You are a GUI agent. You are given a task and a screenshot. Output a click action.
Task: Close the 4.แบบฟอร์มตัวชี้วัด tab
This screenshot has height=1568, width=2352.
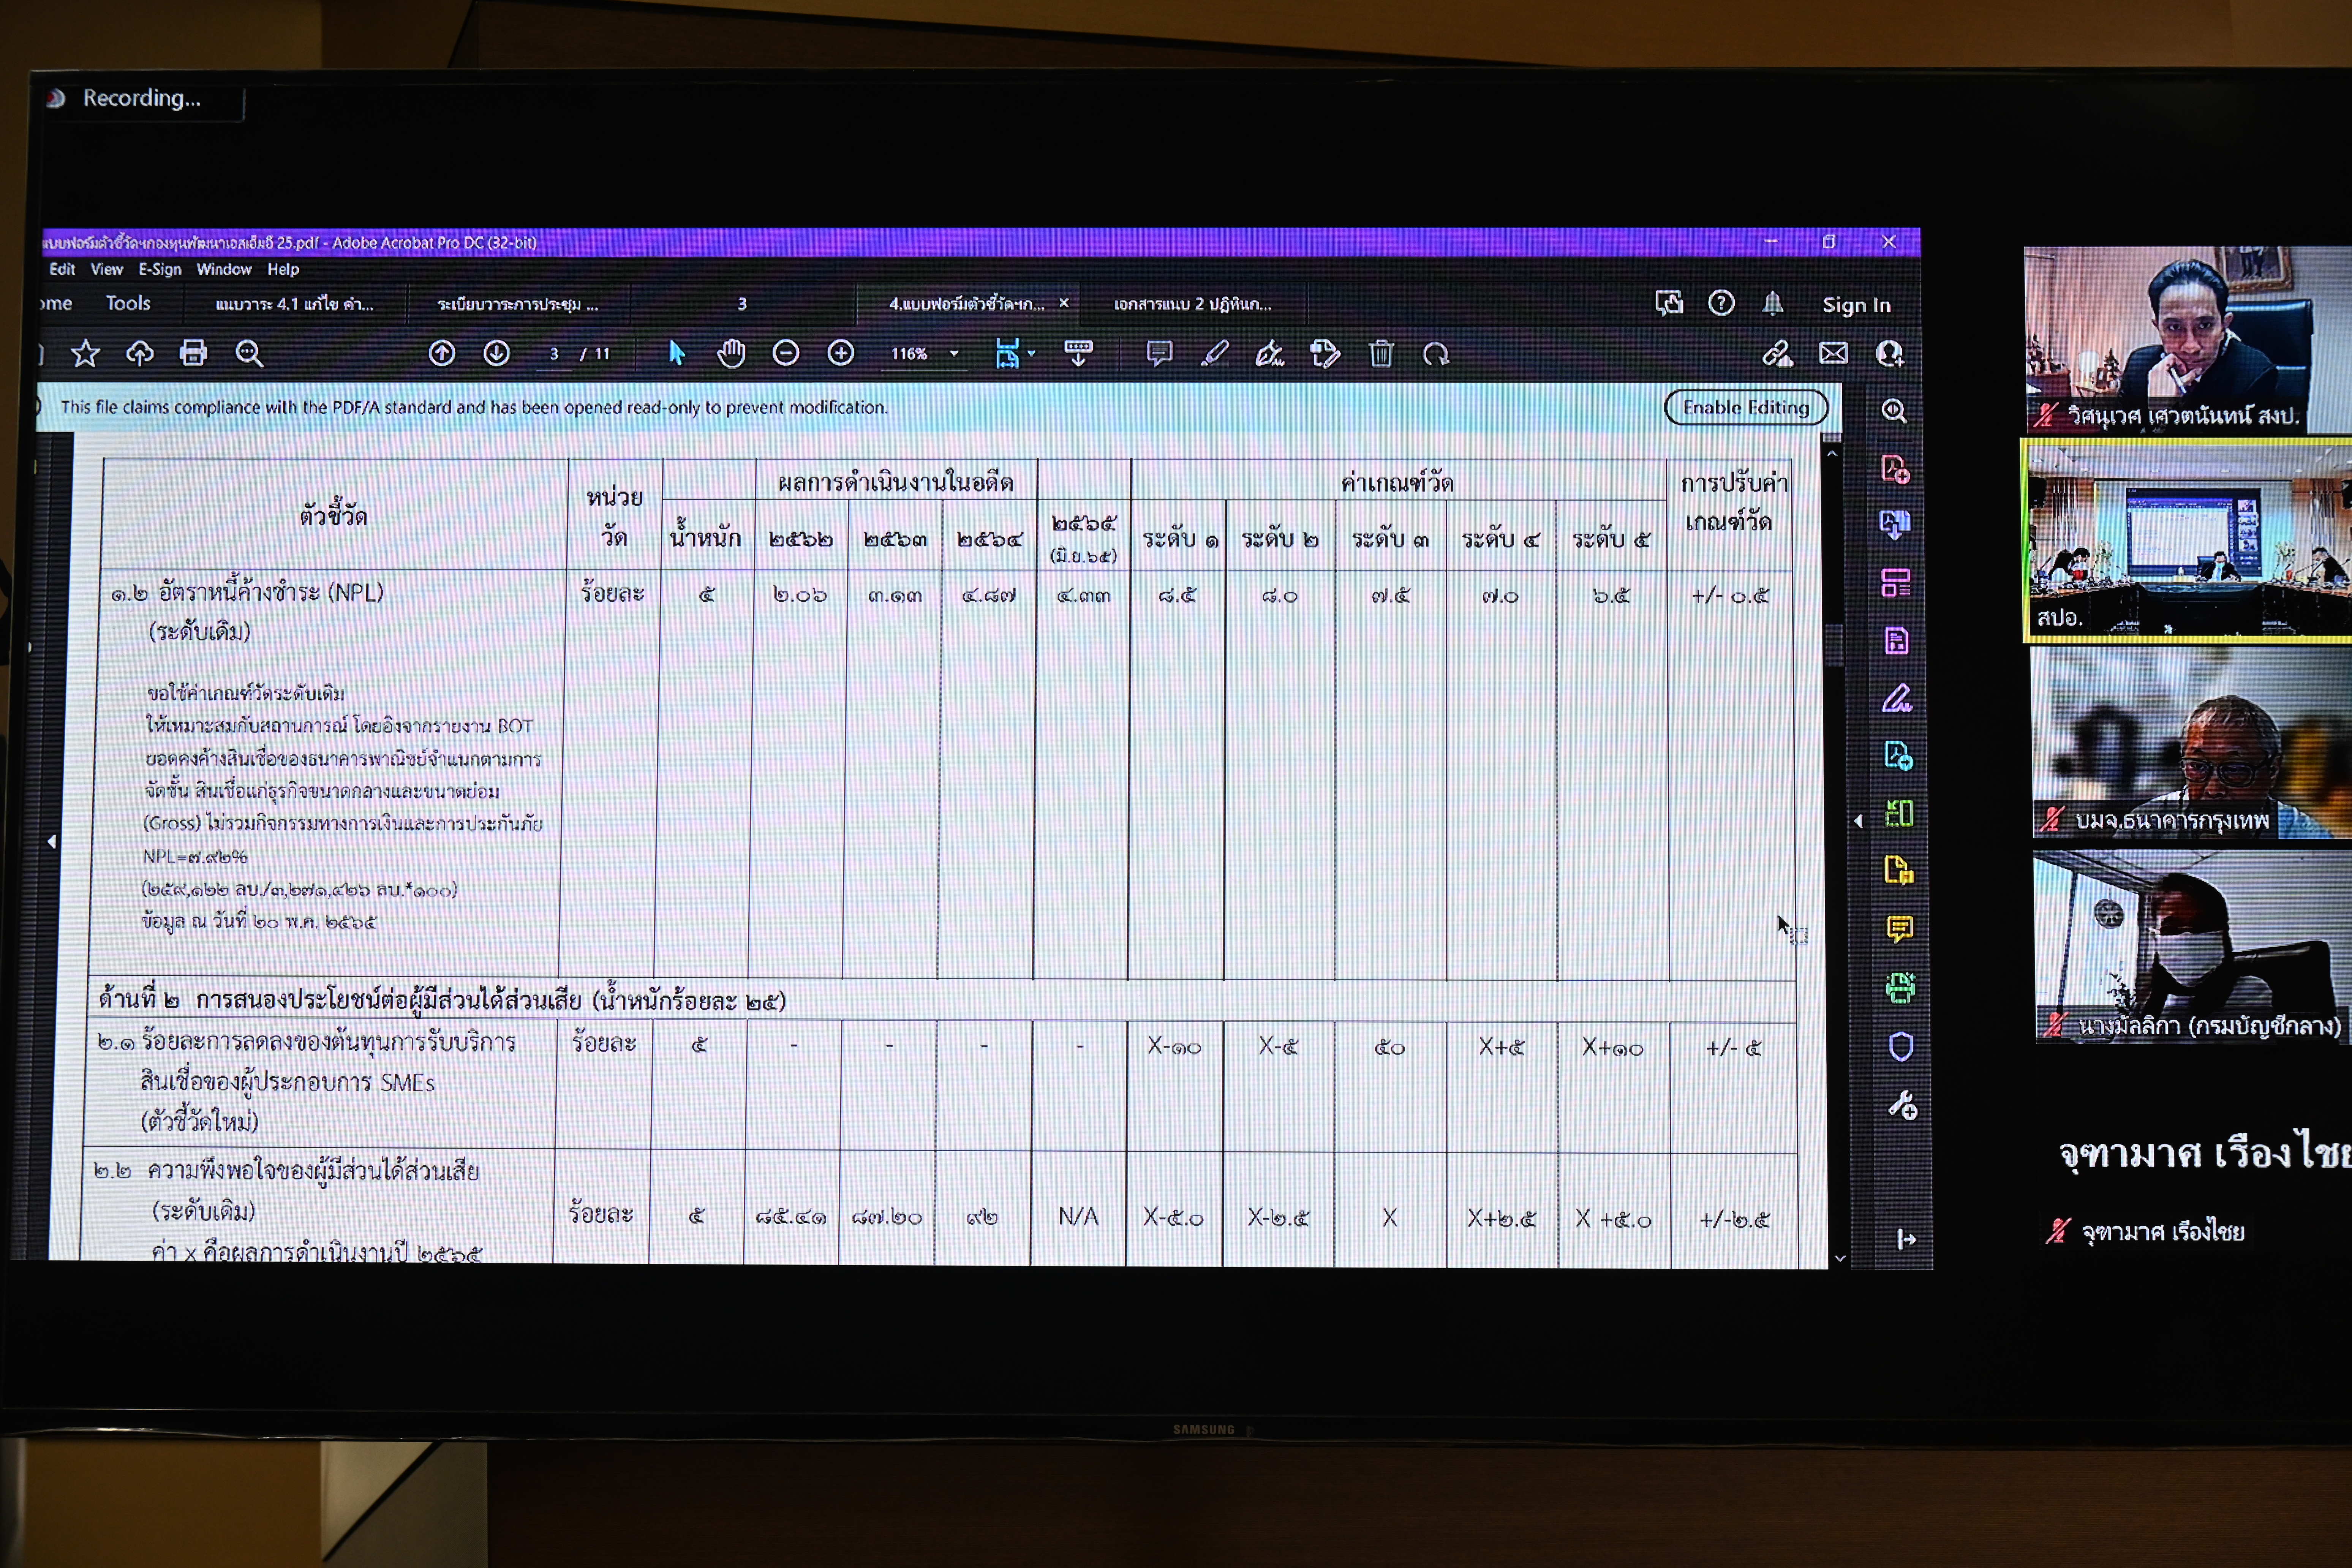click(1064, 303)
